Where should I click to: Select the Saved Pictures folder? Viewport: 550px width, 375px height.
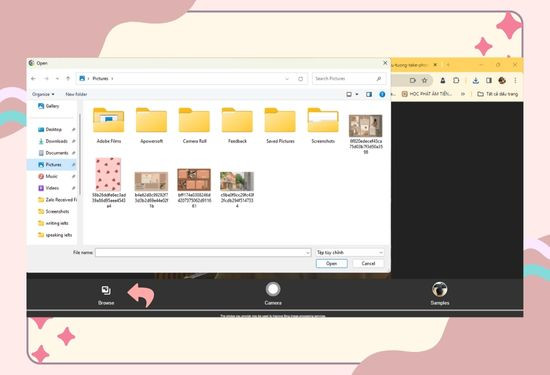pyautogui.click(x=280, y=125)
